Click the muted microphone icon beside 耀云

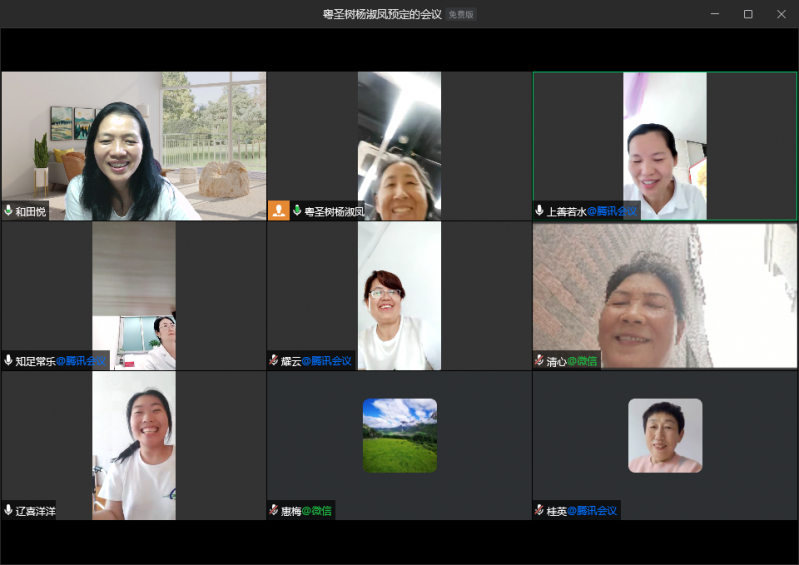274,361
